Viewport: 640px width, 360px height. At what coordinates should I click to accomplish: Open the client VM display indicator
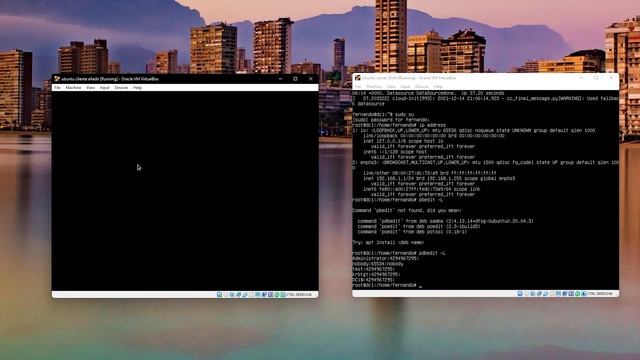click(258, 294)
